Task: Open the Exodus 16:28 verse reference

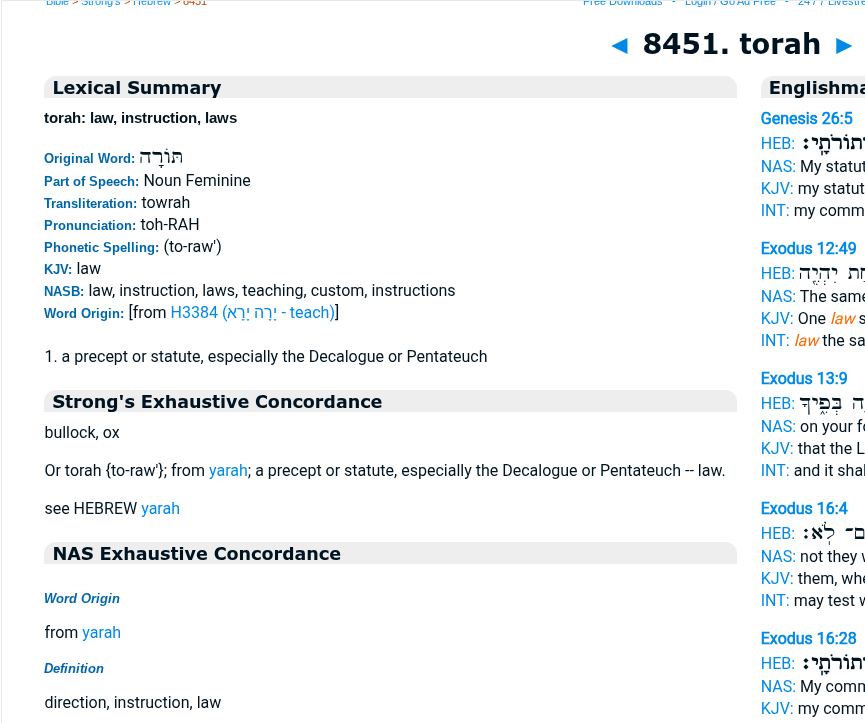Action: click(808, 639)
